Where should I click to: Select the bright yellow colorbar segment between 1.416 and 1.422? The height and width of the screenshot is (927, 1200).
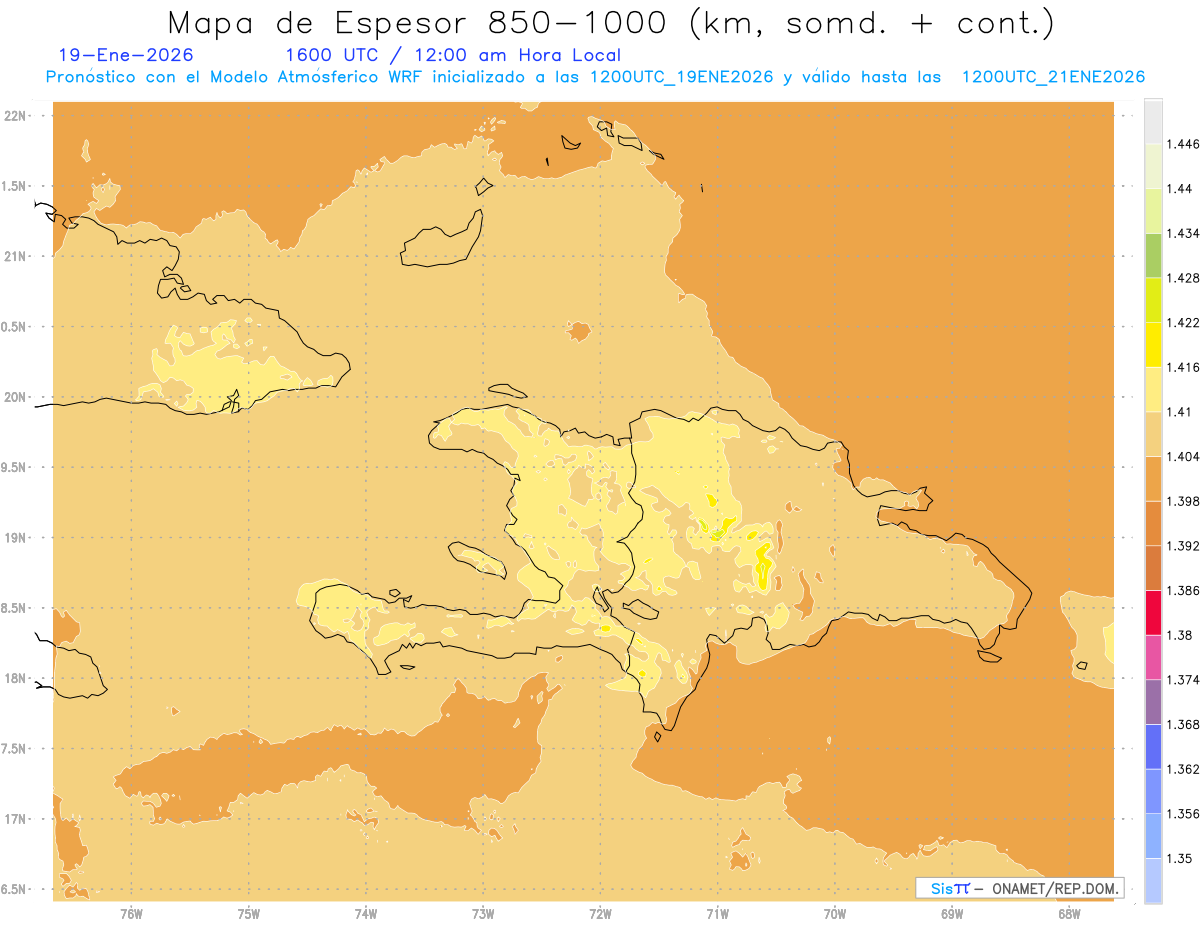(1153, 344)
